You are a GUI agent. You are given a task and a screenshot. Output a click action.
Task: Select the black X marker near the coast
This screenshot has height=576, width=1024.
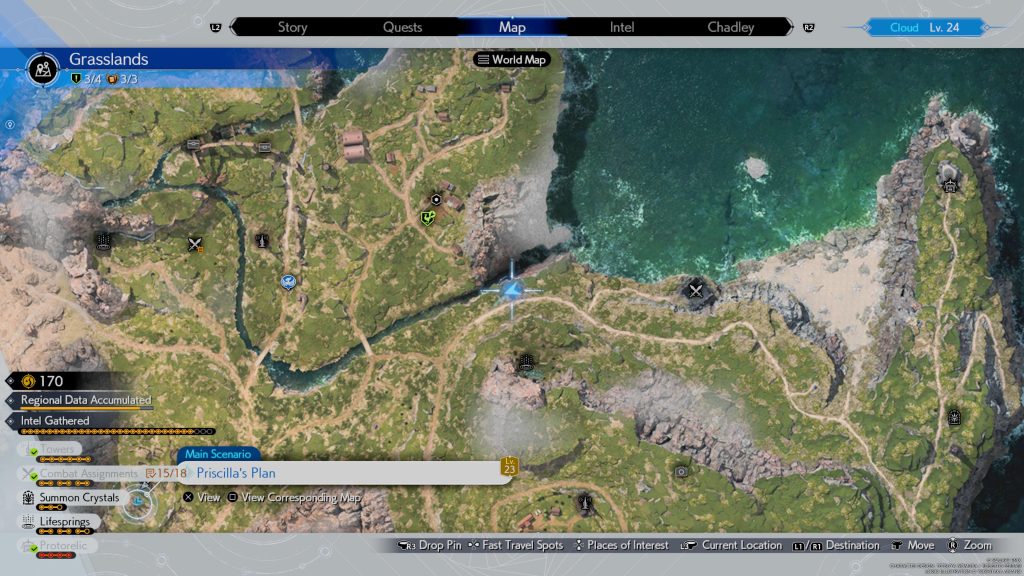coord(696,290)
